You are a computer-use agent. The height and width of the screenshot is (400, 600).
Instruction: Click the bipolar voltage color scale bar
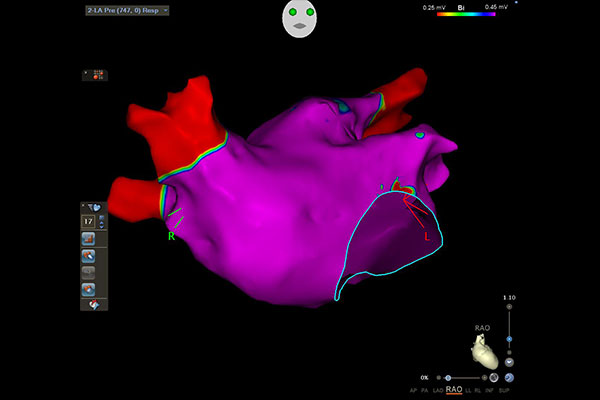coord(468,15)
